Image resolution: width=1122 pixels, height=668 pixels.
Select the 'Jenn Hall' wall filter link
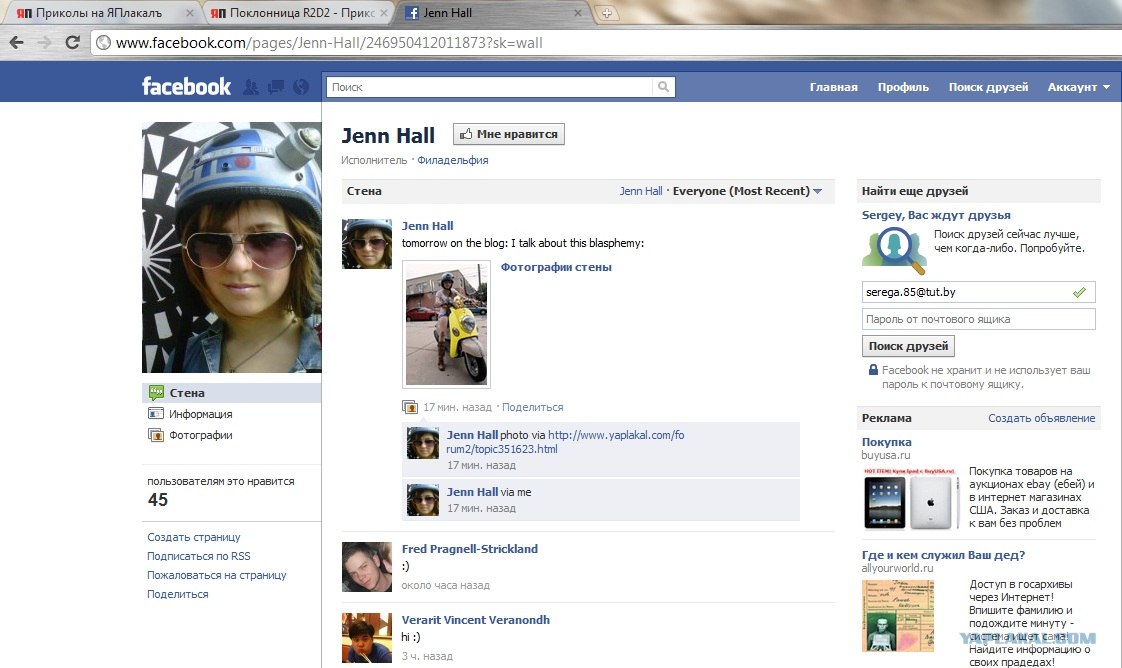coord(641,191)
